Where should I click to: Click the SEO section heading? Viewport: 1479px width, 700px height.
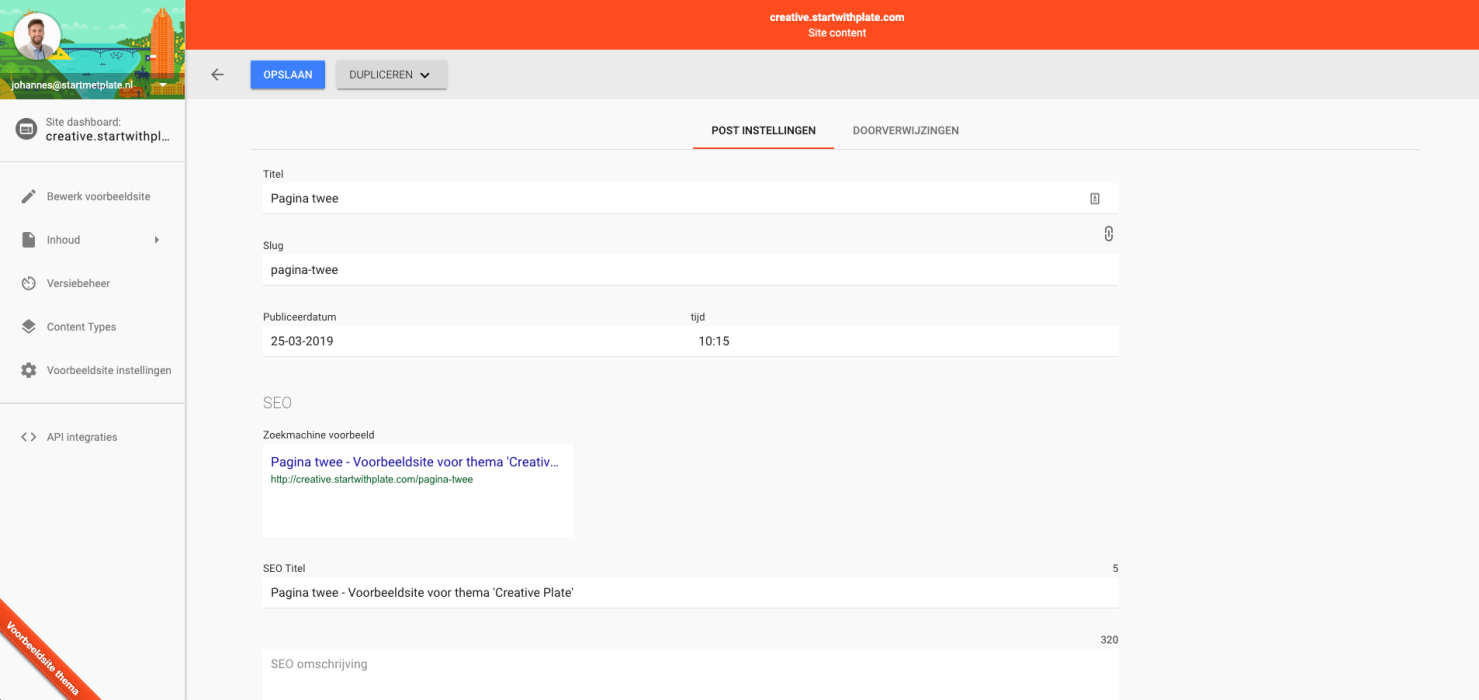(x=277, y=403)
